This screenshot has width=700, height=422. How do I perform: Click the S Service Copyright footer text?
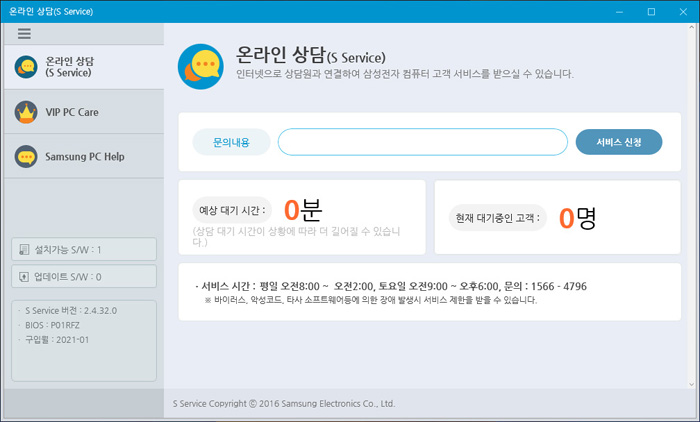click(x=284, y=404)
